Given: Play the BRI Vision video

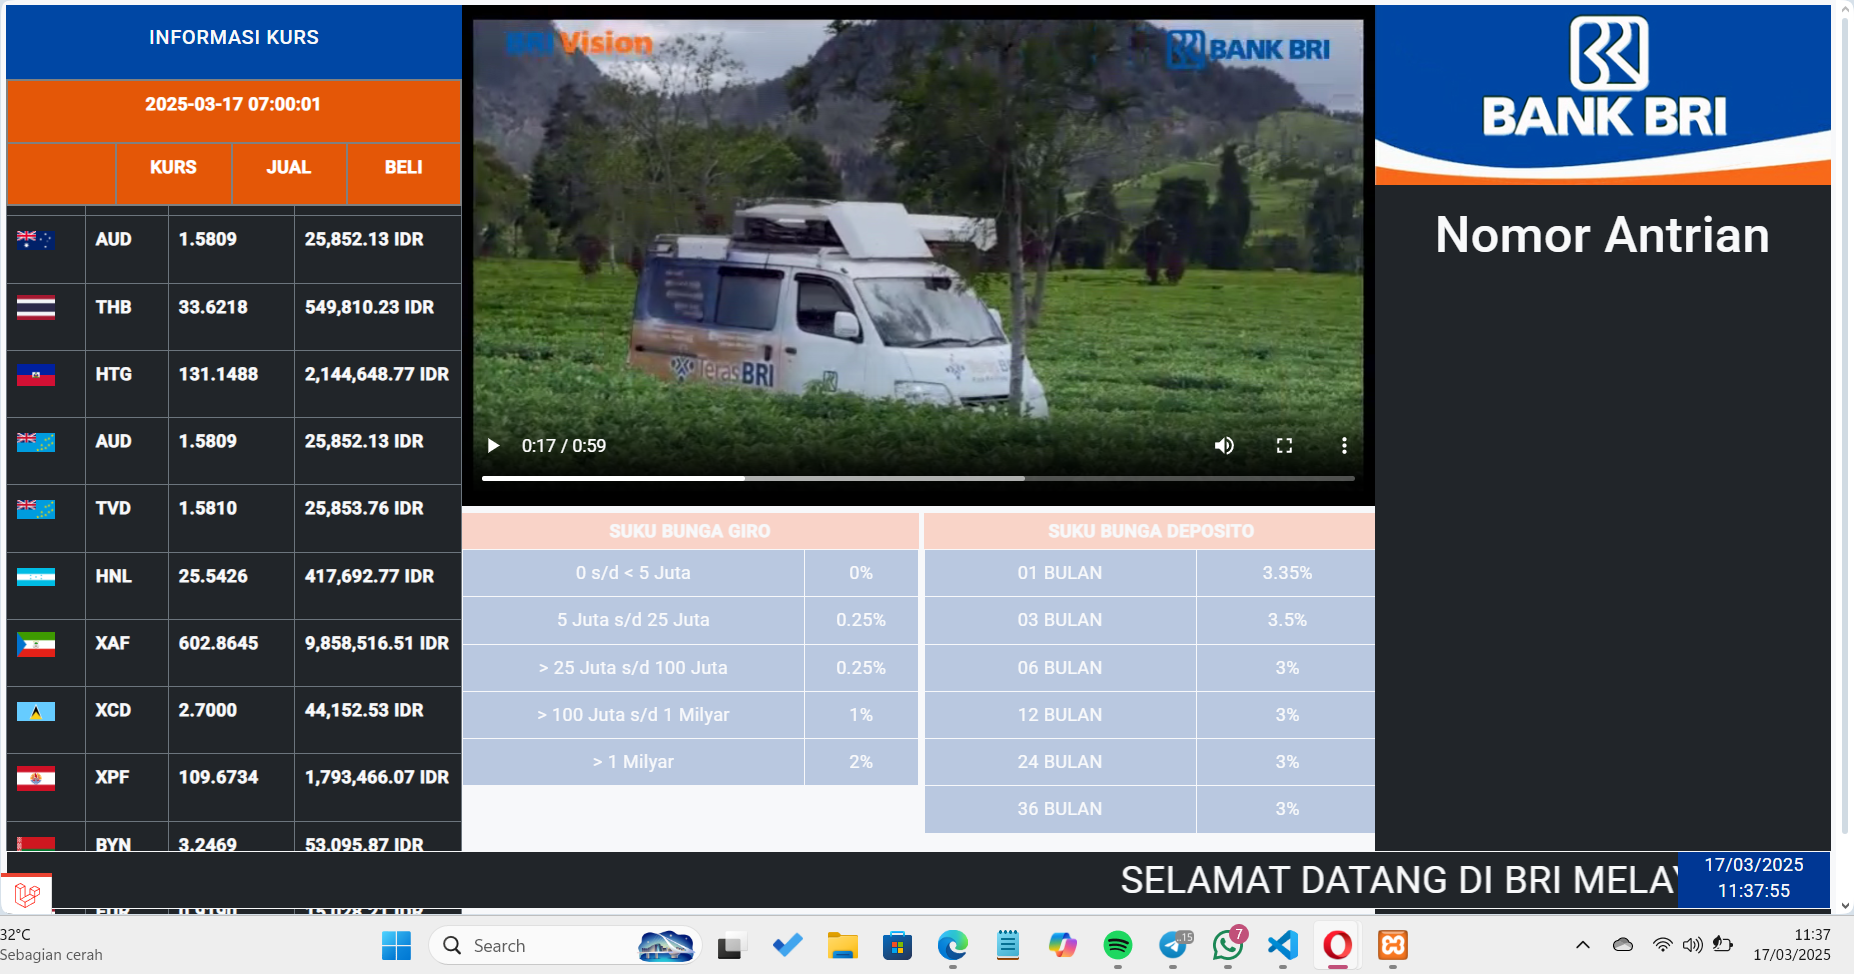Looking at the screenshot, I should (493, 446).
